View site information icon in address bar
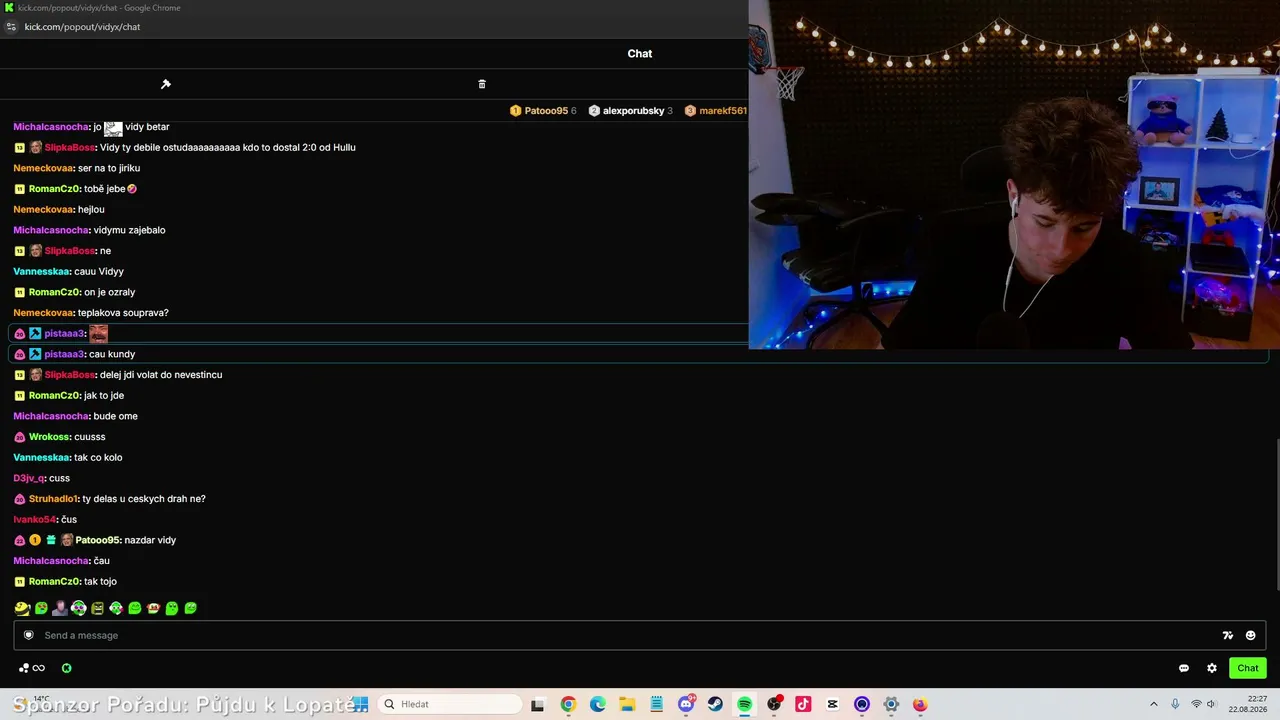This screenshot has width=1280, height=720. pyautogui.click(x=11, y=27)
